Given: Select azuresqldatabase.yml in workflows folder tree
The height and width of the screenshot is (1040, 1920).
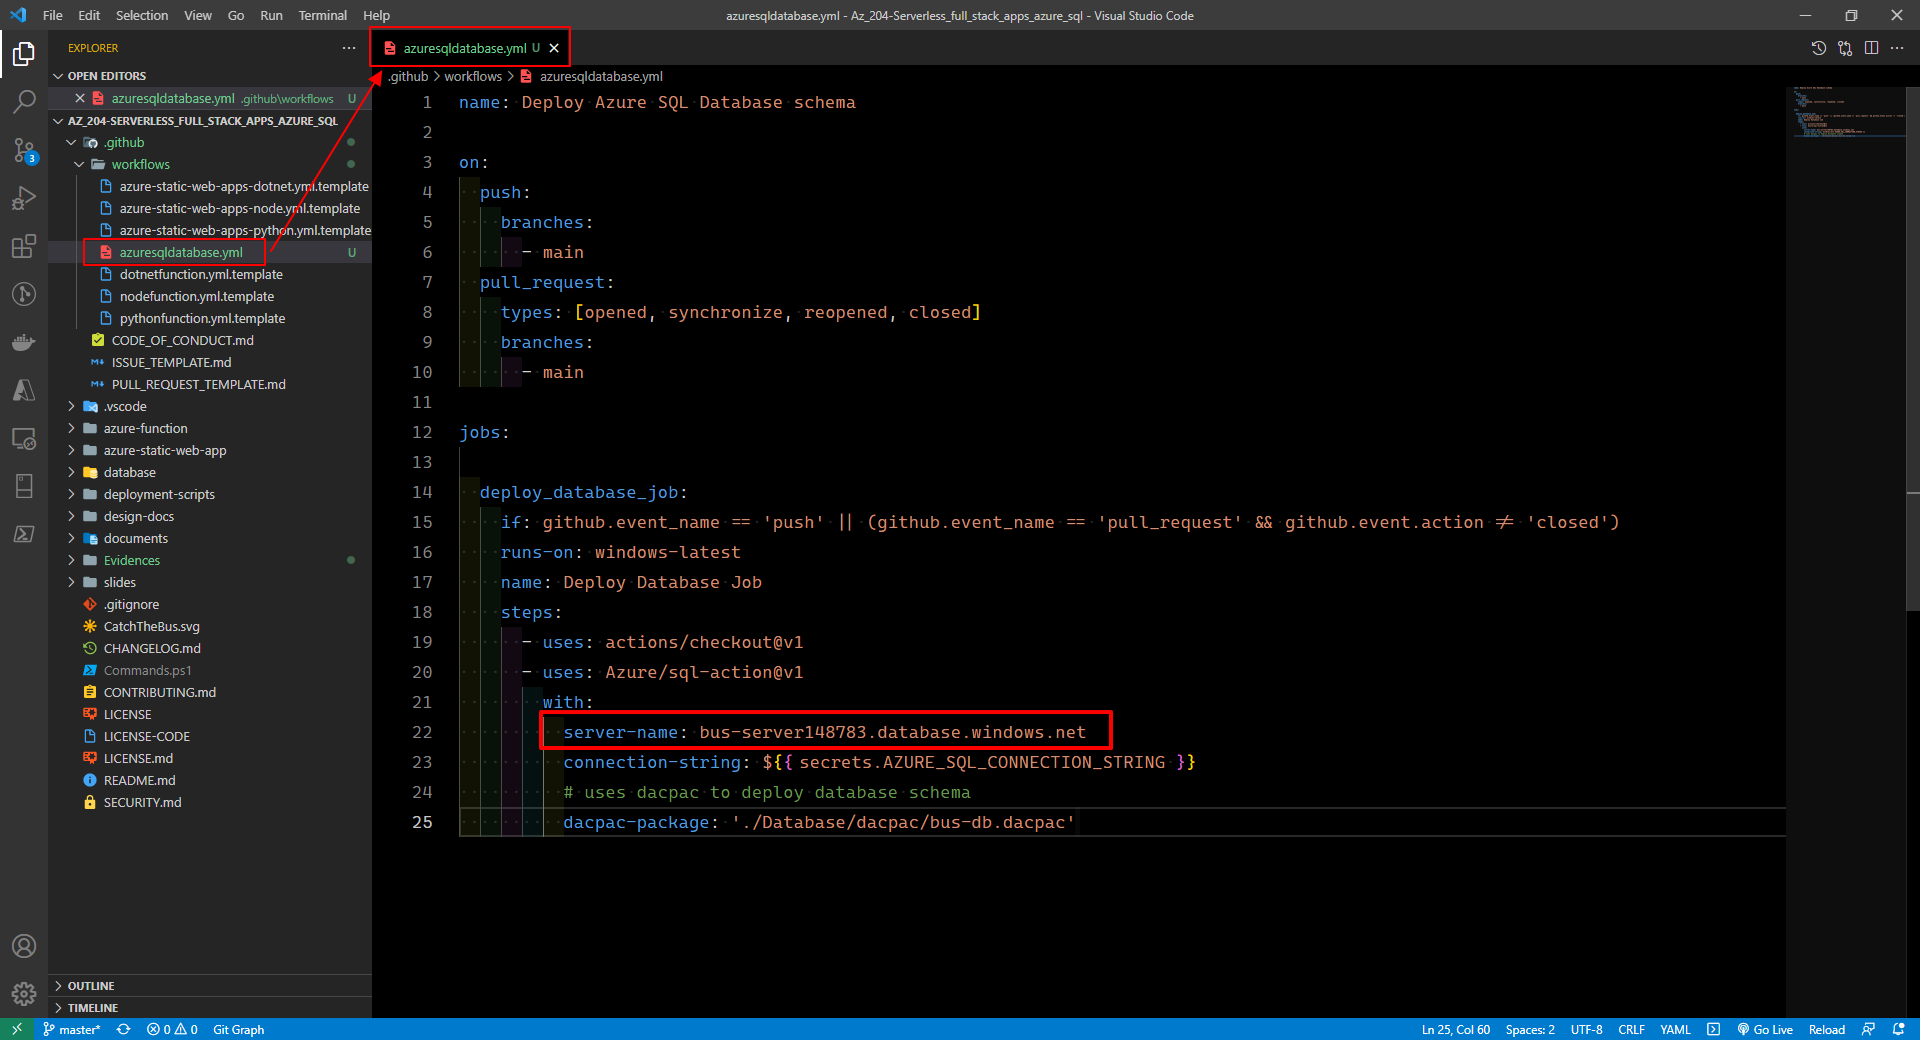Looking at the screenshot, I should [181, 253].
